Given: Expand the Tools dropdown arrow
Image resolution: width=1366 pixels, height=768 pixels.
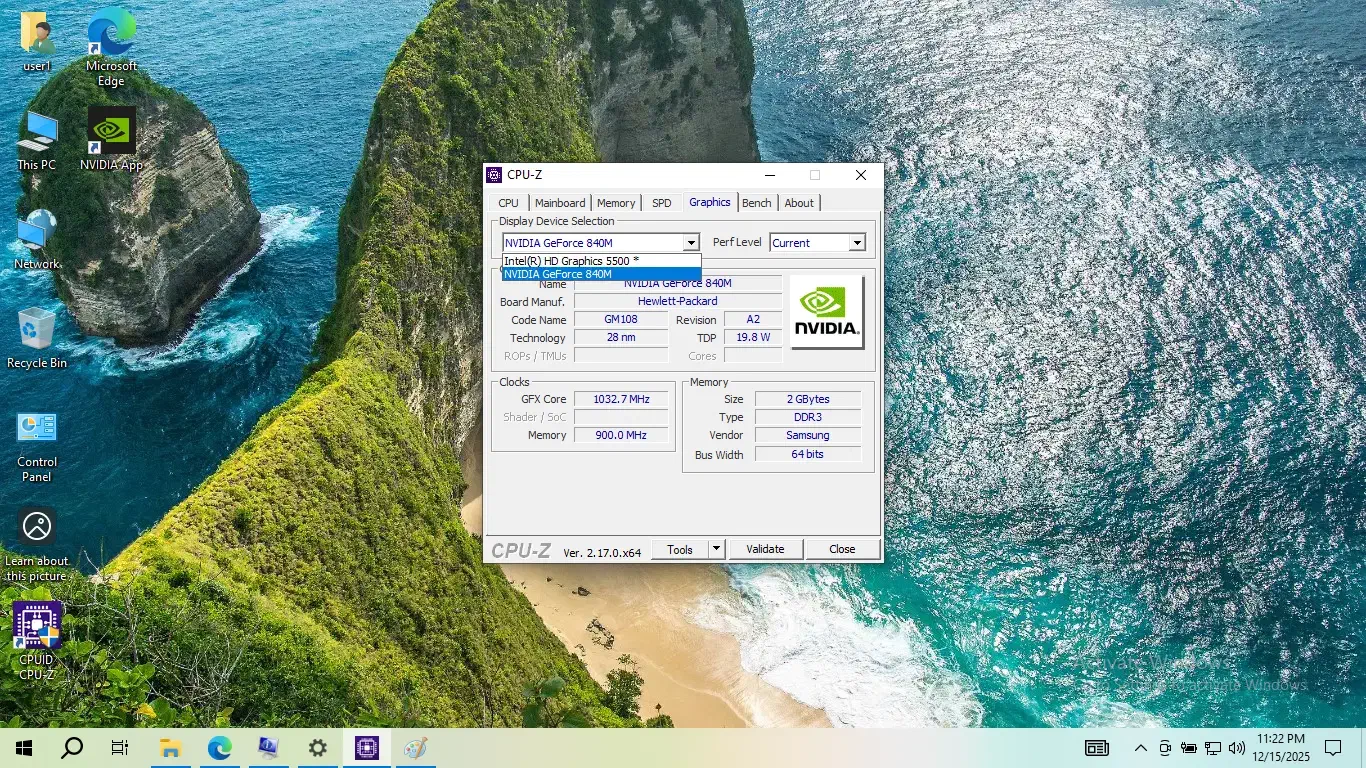Looking at the screenshot, I should 715,548.
